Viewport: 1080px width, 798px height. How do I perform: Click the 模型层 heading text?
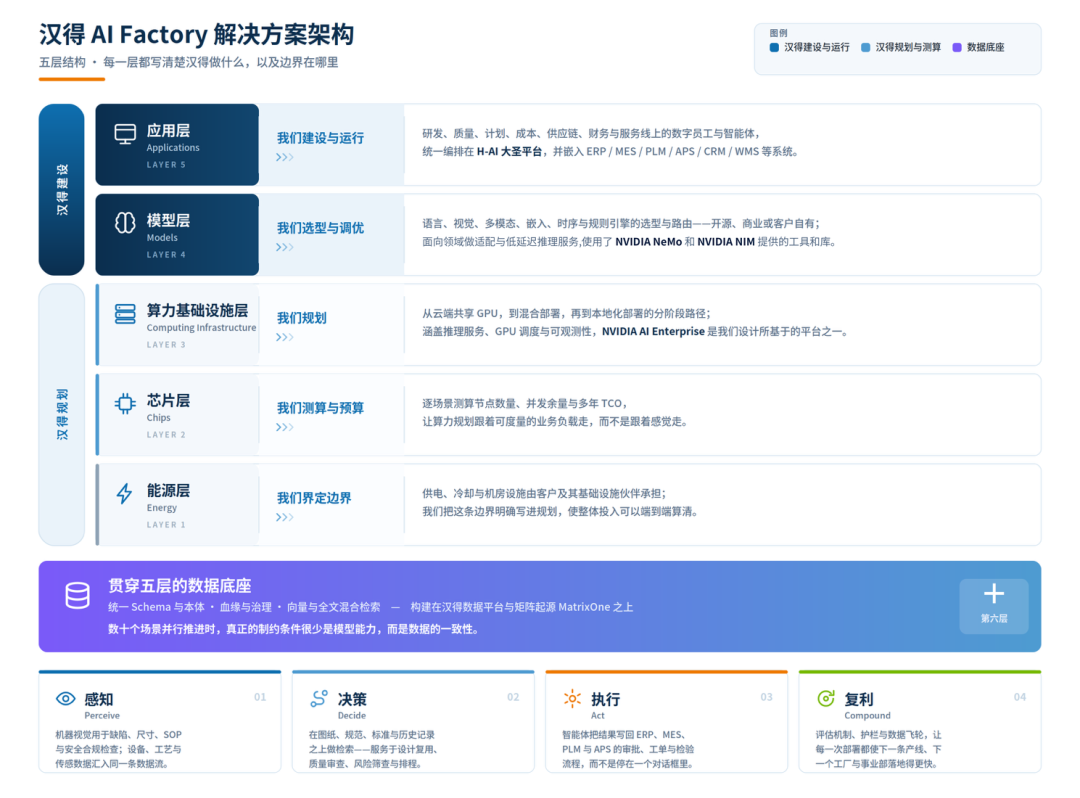(168, 221)
